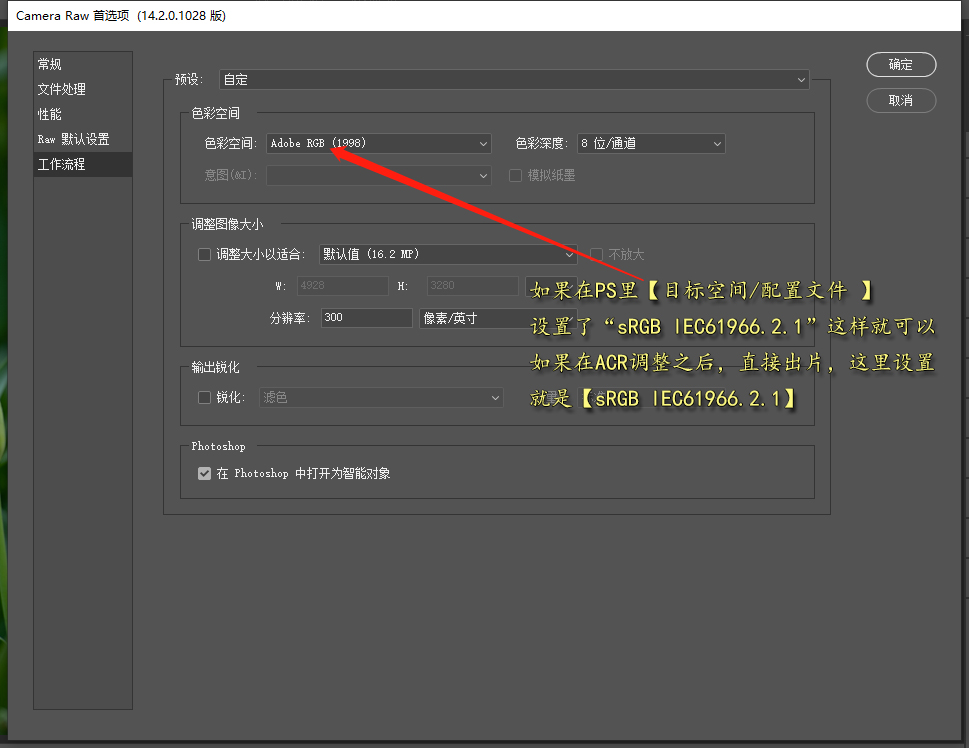Switch to the 文件处理 section
This screenshot has width=969, height=748.
point(62,89)
